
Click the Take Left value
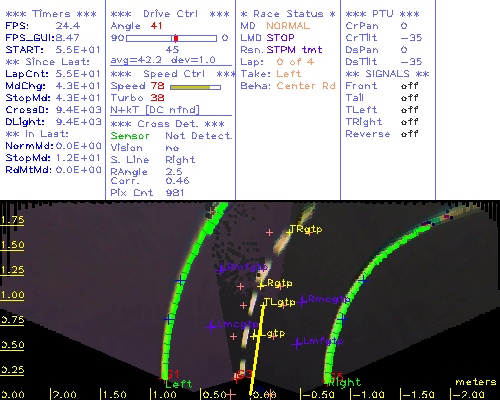click(x=289, y=74)
